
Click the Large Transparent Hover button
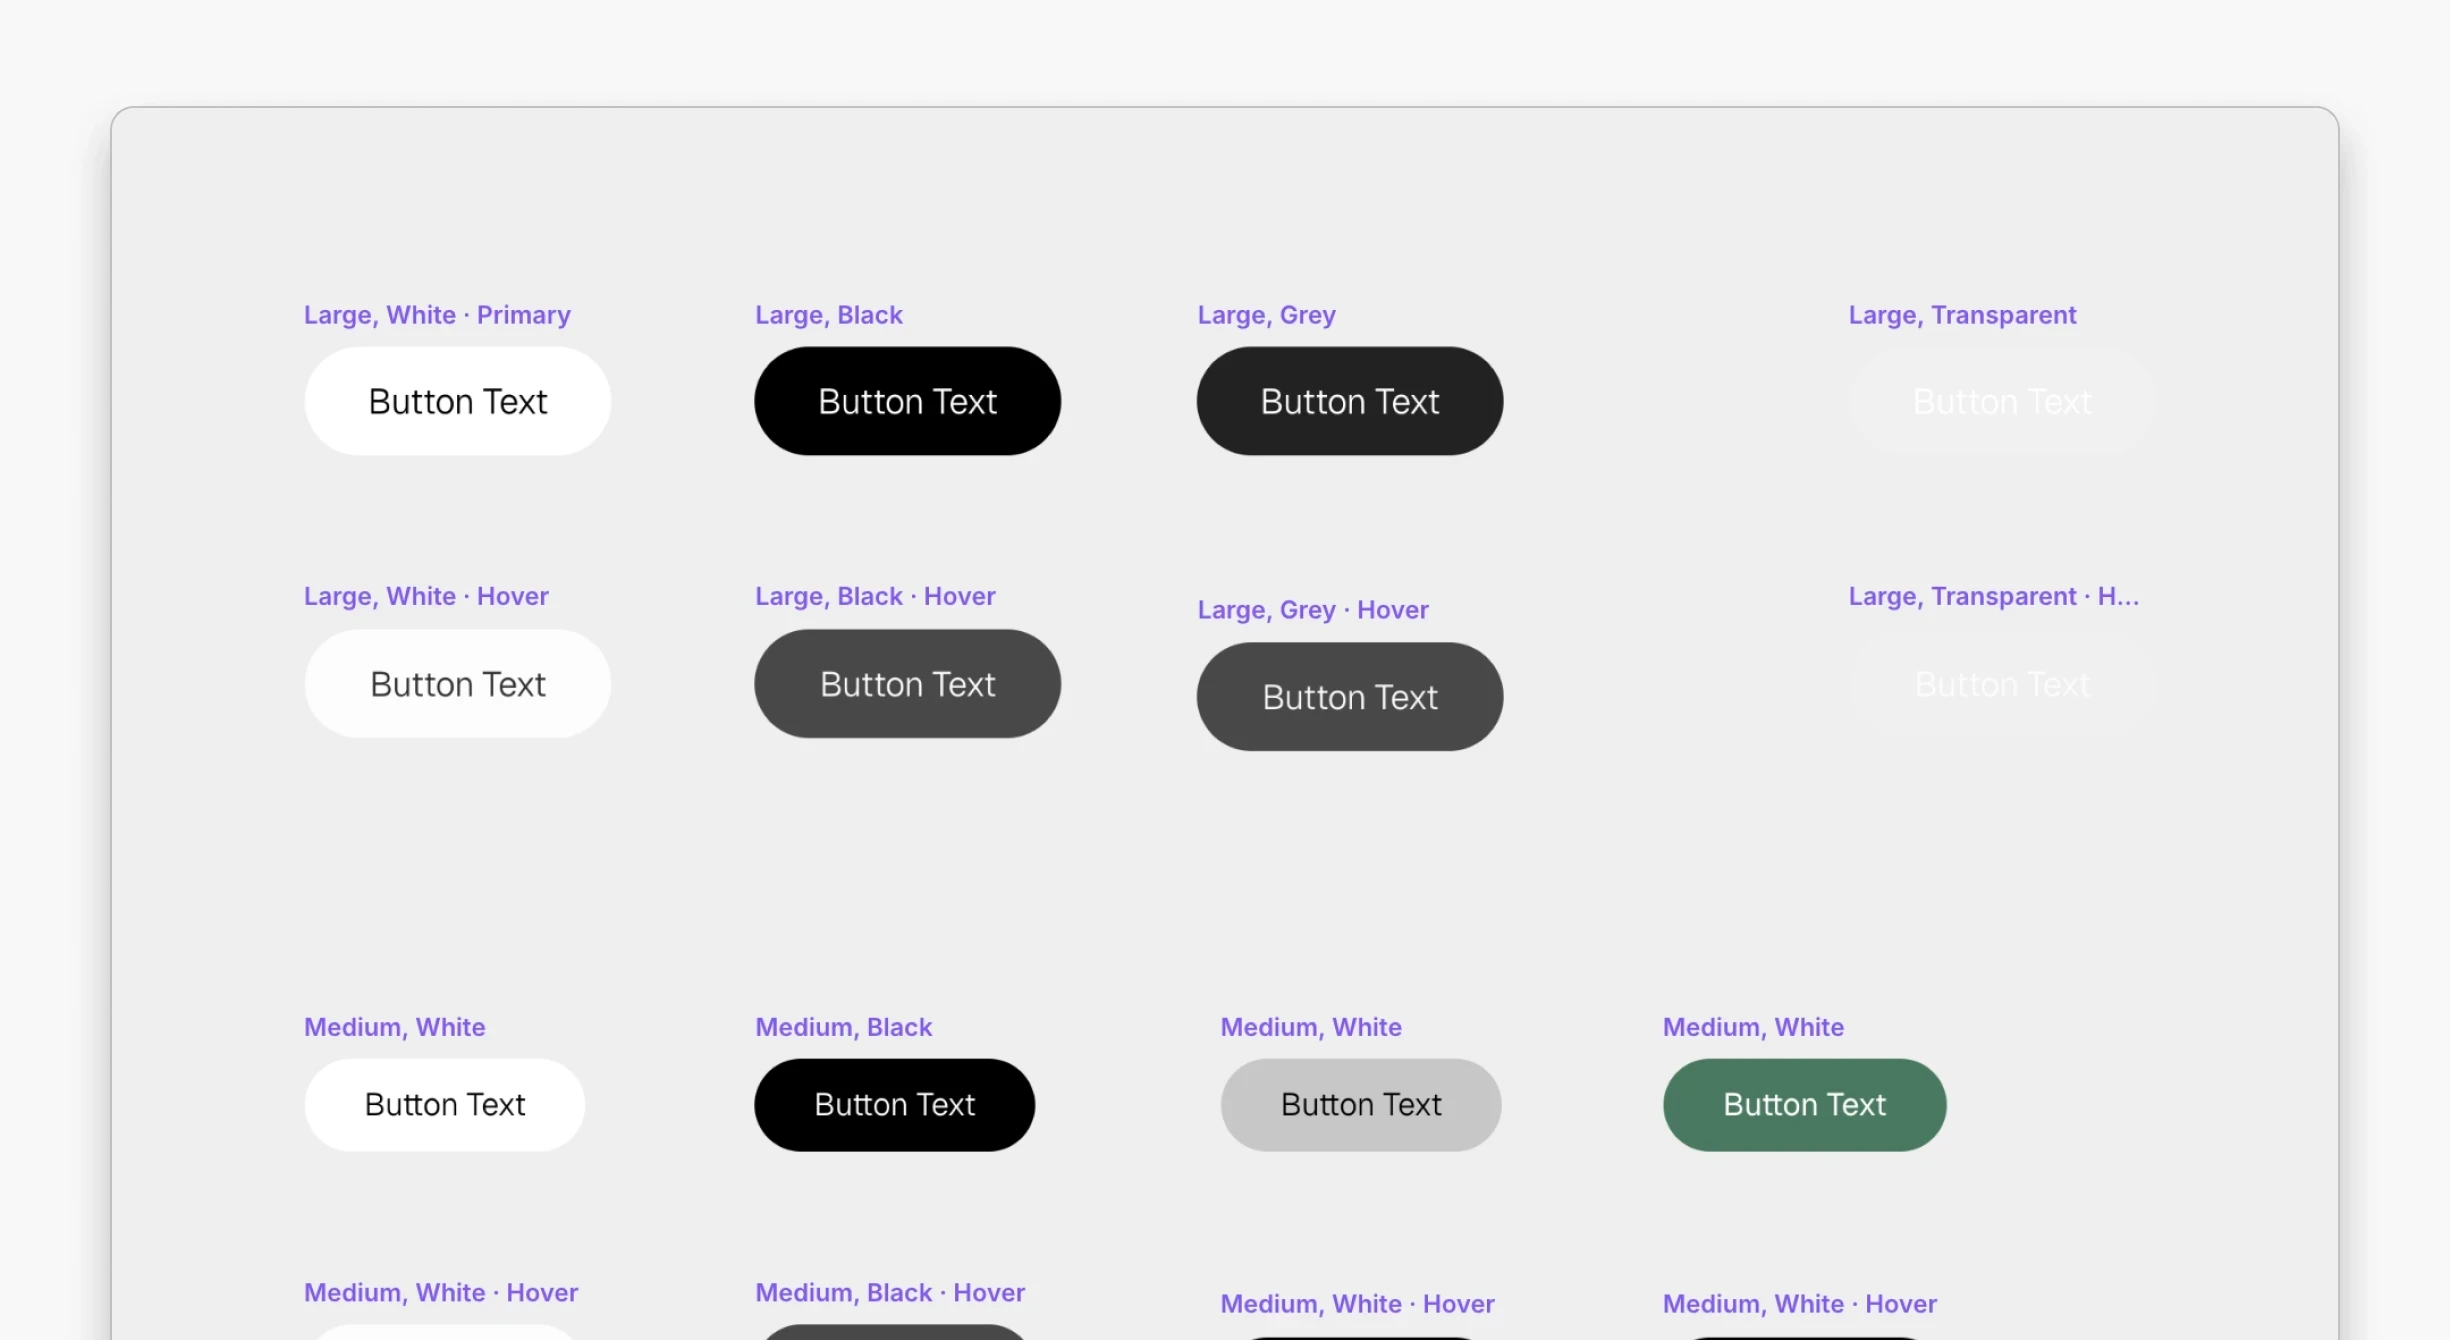pyautogui.click(x=2001, y=684)
